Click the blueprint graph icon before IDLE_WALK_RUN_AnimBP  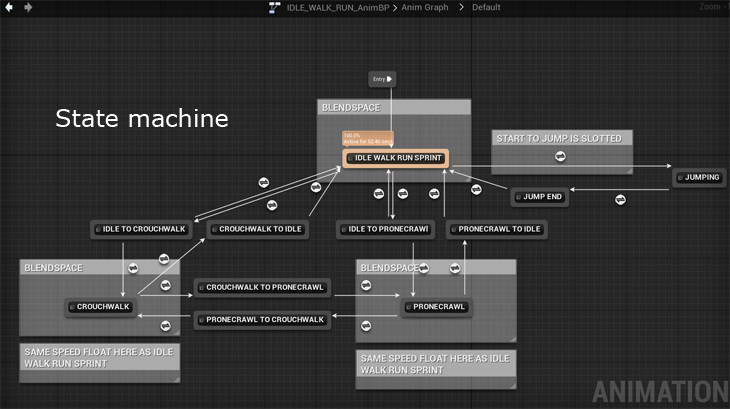[x=275, y=7]
